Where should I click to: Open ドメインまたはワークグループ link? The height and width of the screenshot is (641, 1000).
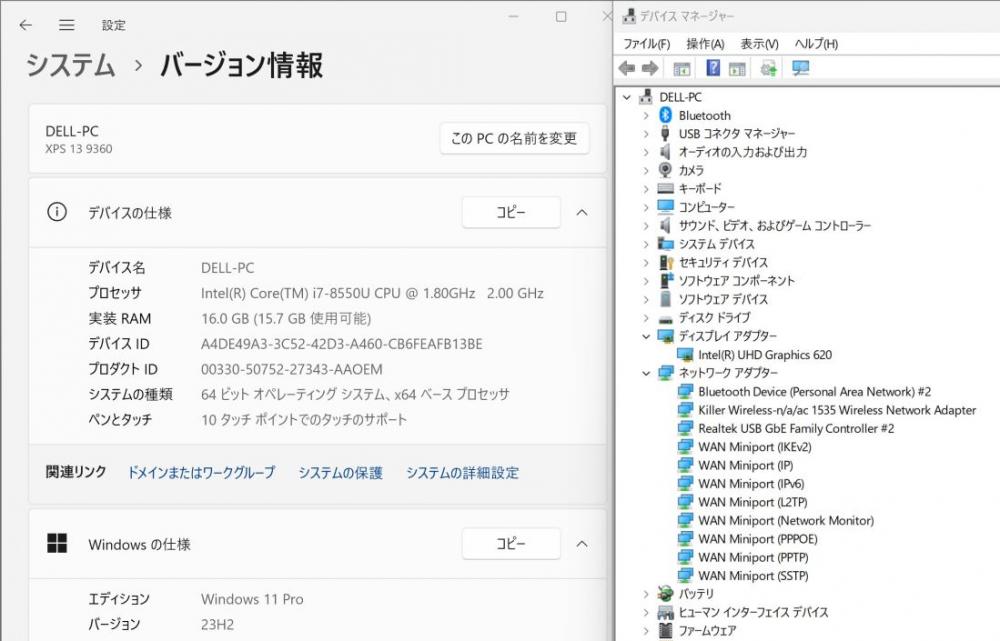coord(202,473)
